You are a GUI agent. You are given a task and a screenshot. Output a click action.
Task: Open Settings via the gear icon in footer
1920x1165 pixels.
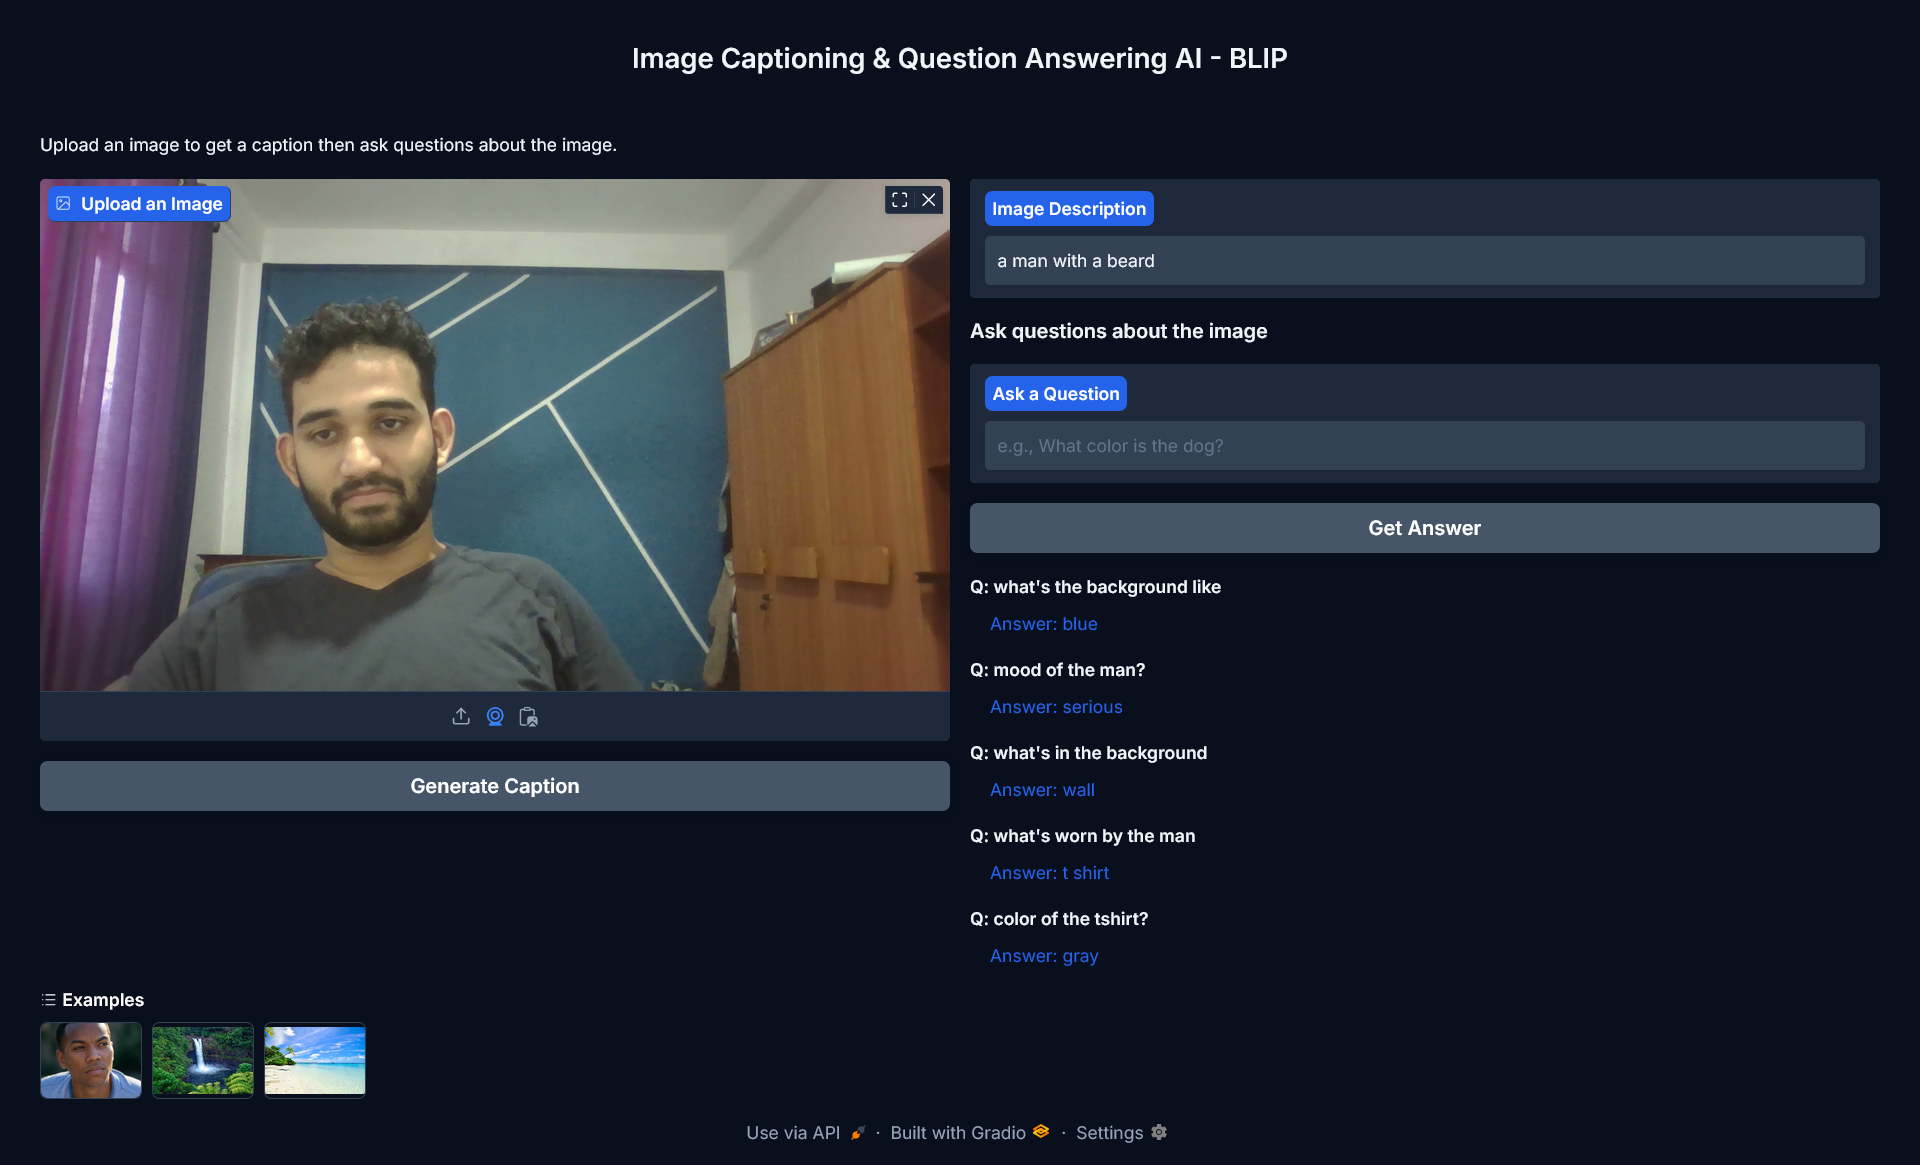1159,1131
